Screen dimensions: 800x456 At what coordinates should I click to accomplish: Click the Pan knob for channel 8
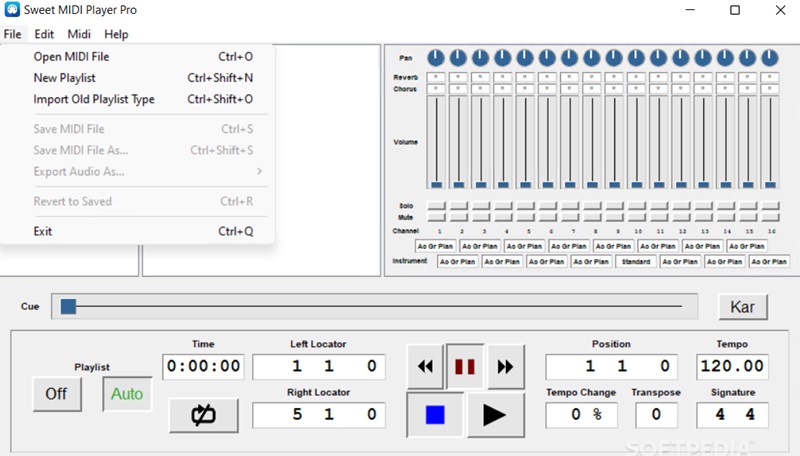pos(592,58)
